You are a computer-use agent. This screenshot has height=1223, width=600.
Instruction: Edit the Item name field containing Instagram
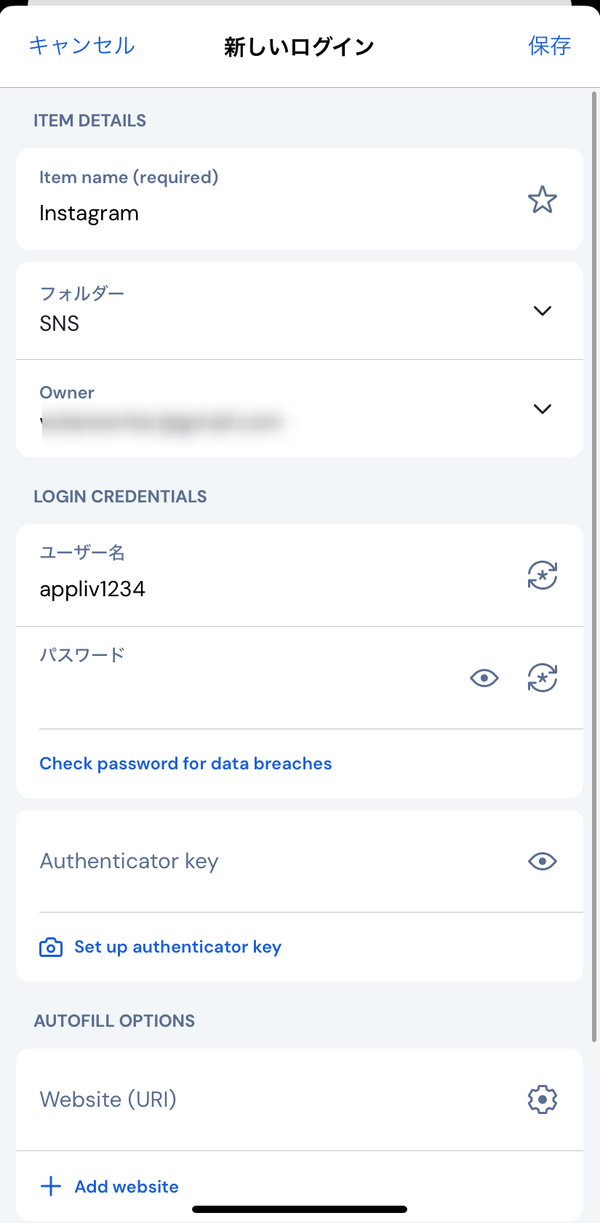(x=270, y=199)
